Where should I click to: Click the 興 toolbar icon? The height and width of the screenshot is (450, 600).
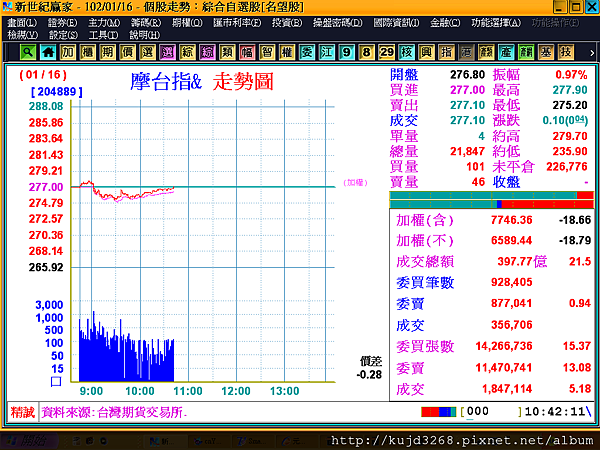point(426,52)
